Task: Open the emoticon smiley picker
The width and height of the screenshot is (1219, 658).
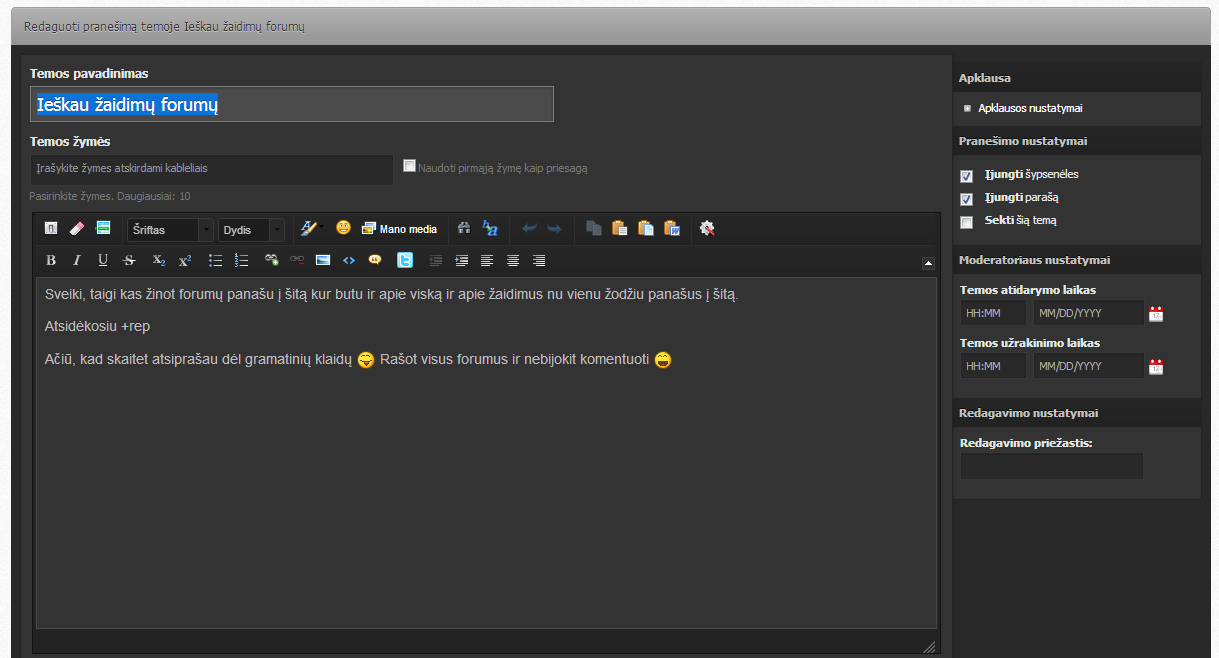Action: click(x=343, y=229)
